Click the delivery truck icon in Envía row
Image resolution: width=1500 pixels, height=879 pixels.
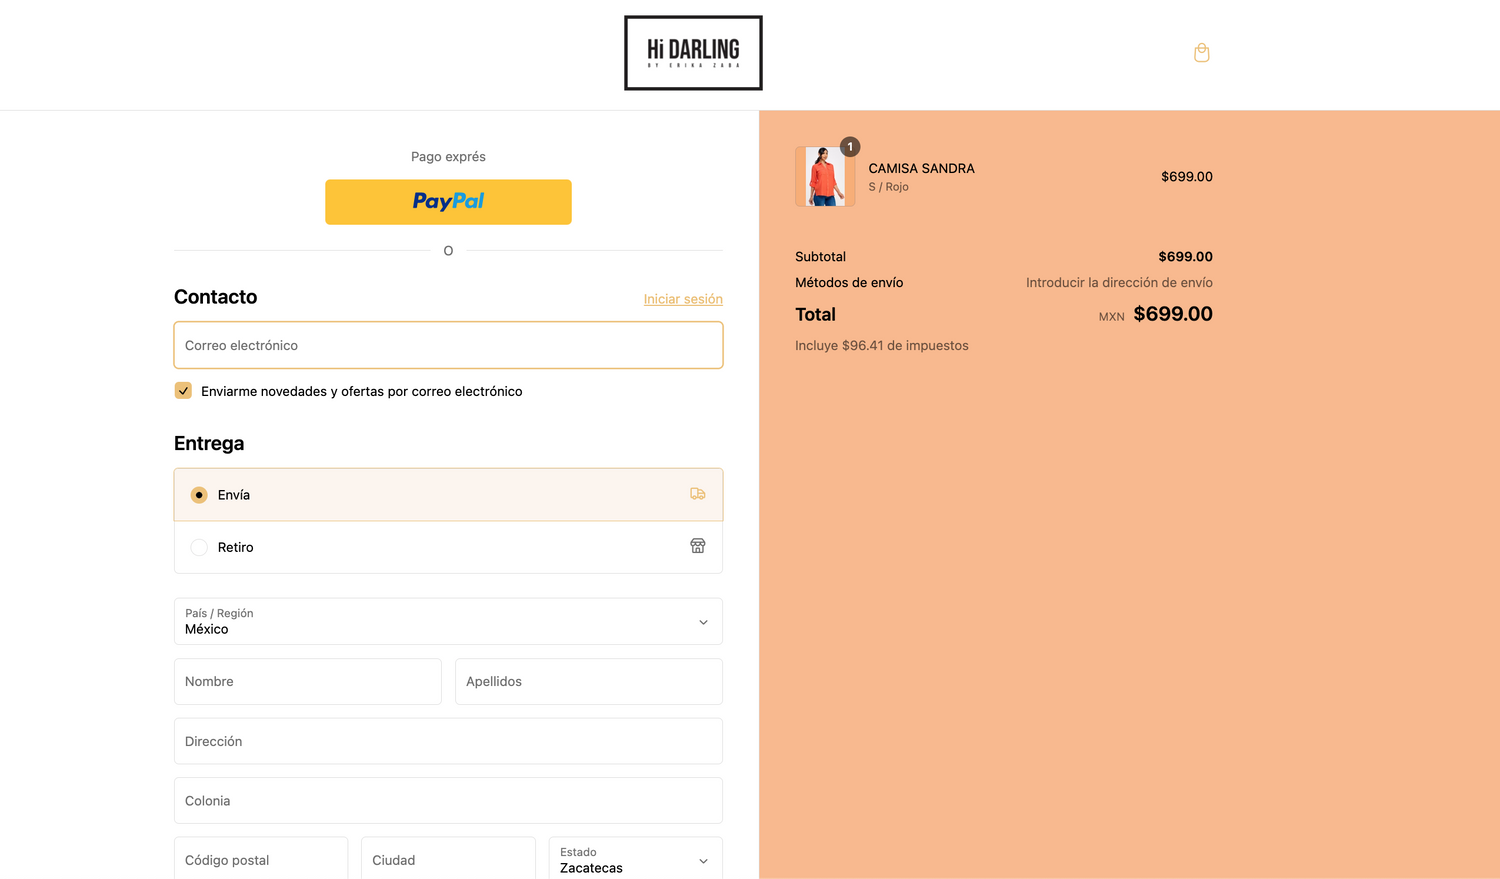pyautogui.click(x=697, y=494)
